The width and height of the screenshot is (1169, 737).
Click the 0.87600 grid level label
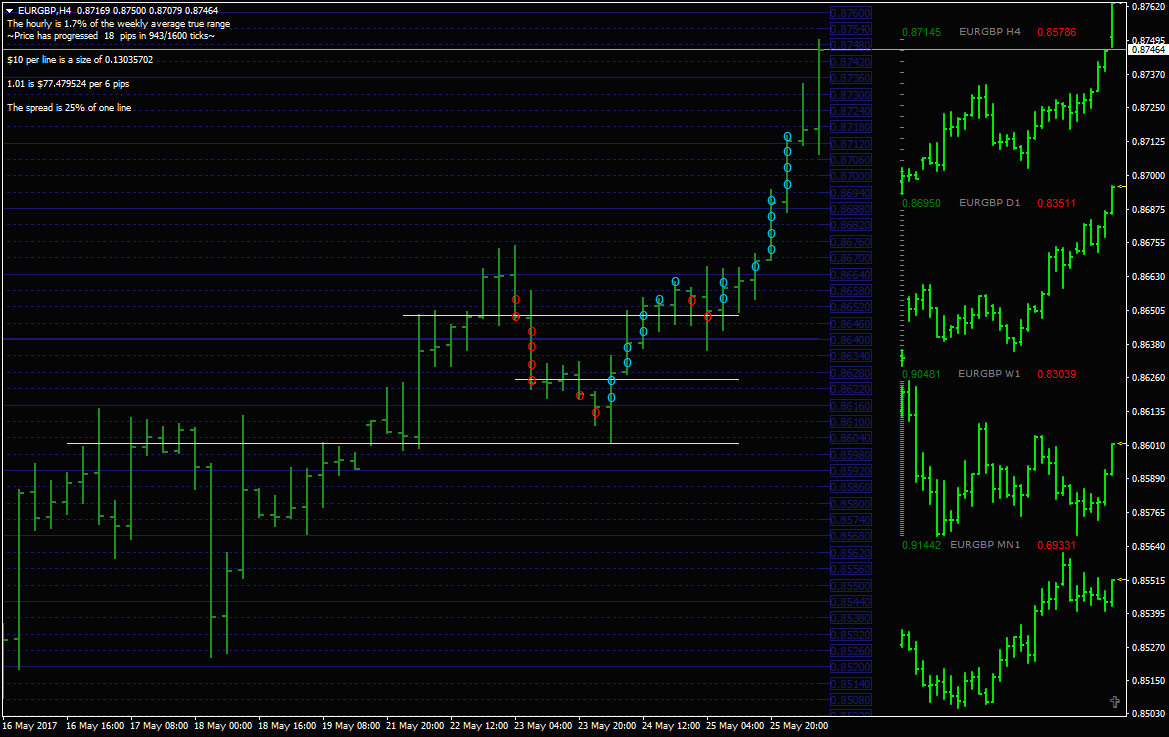[x=851, y=13]
